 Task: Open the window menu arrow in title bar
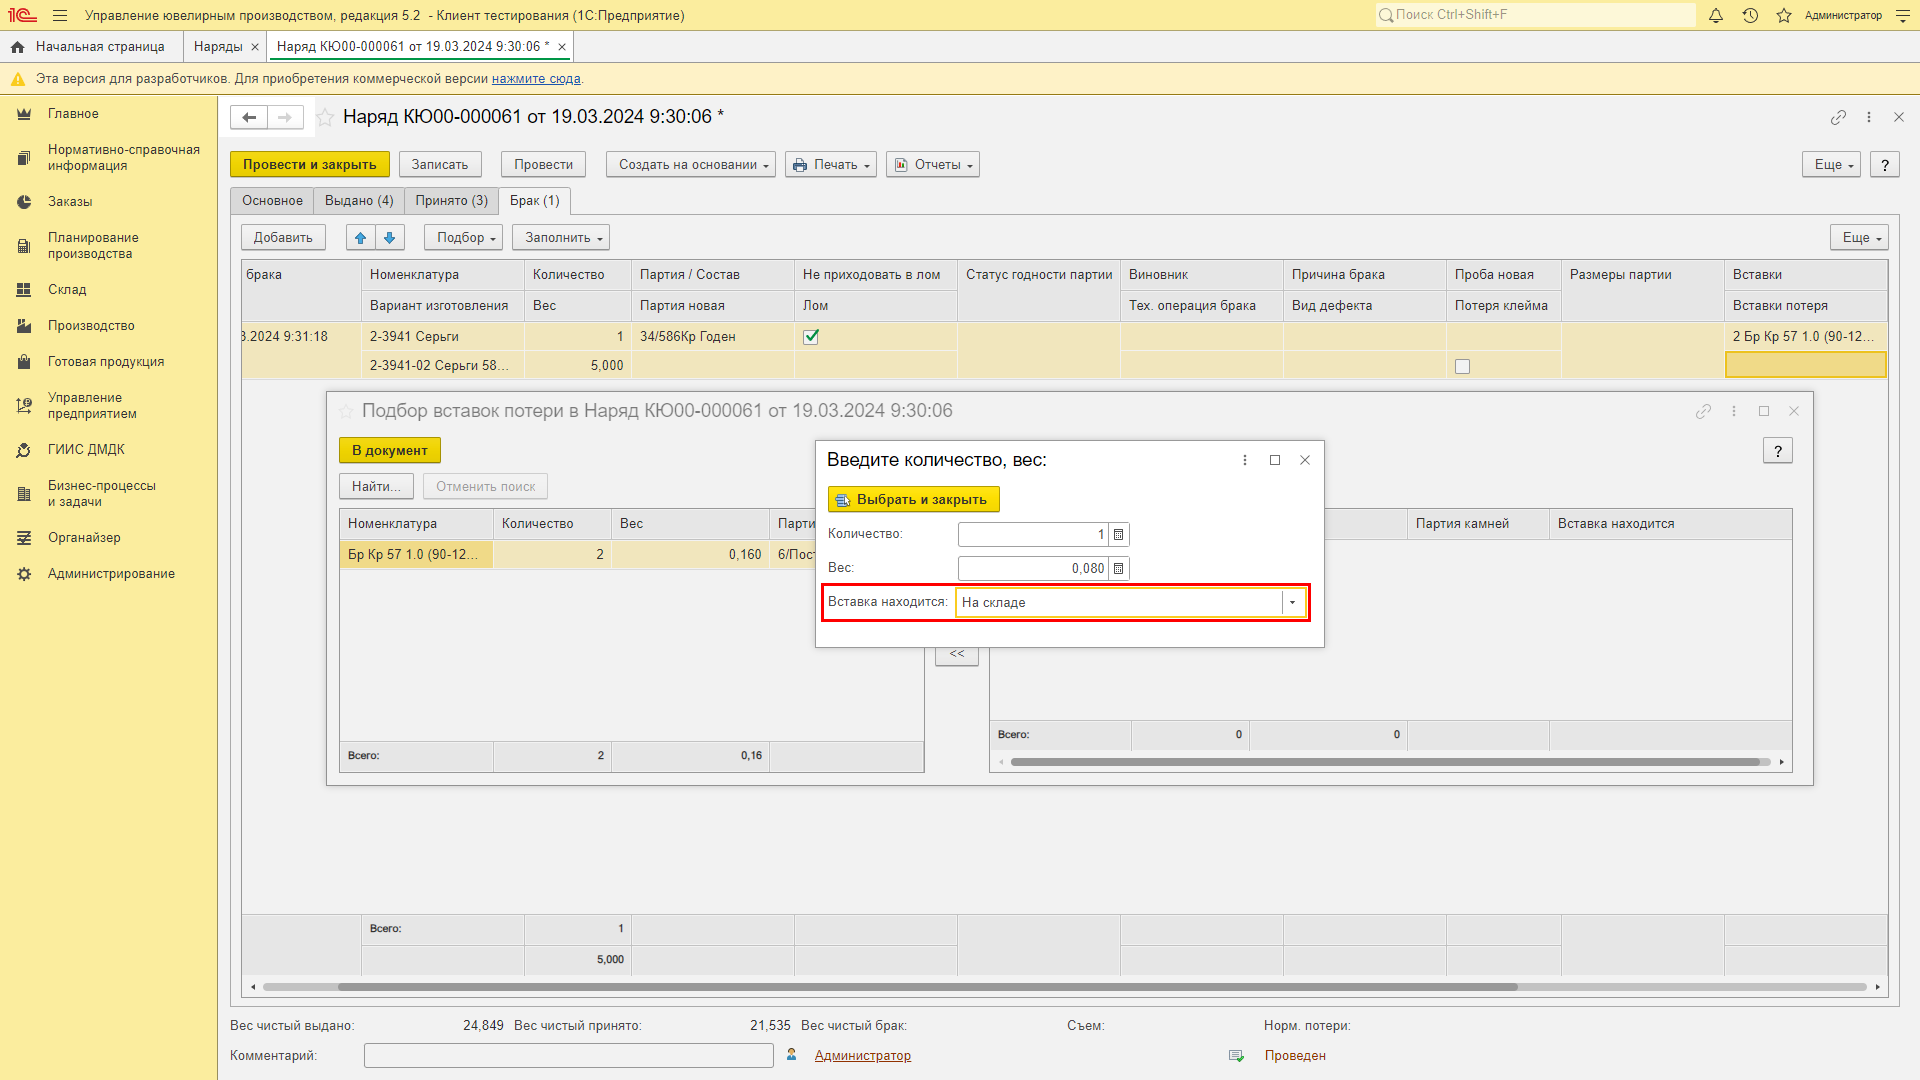click(x=1902, y=15)
